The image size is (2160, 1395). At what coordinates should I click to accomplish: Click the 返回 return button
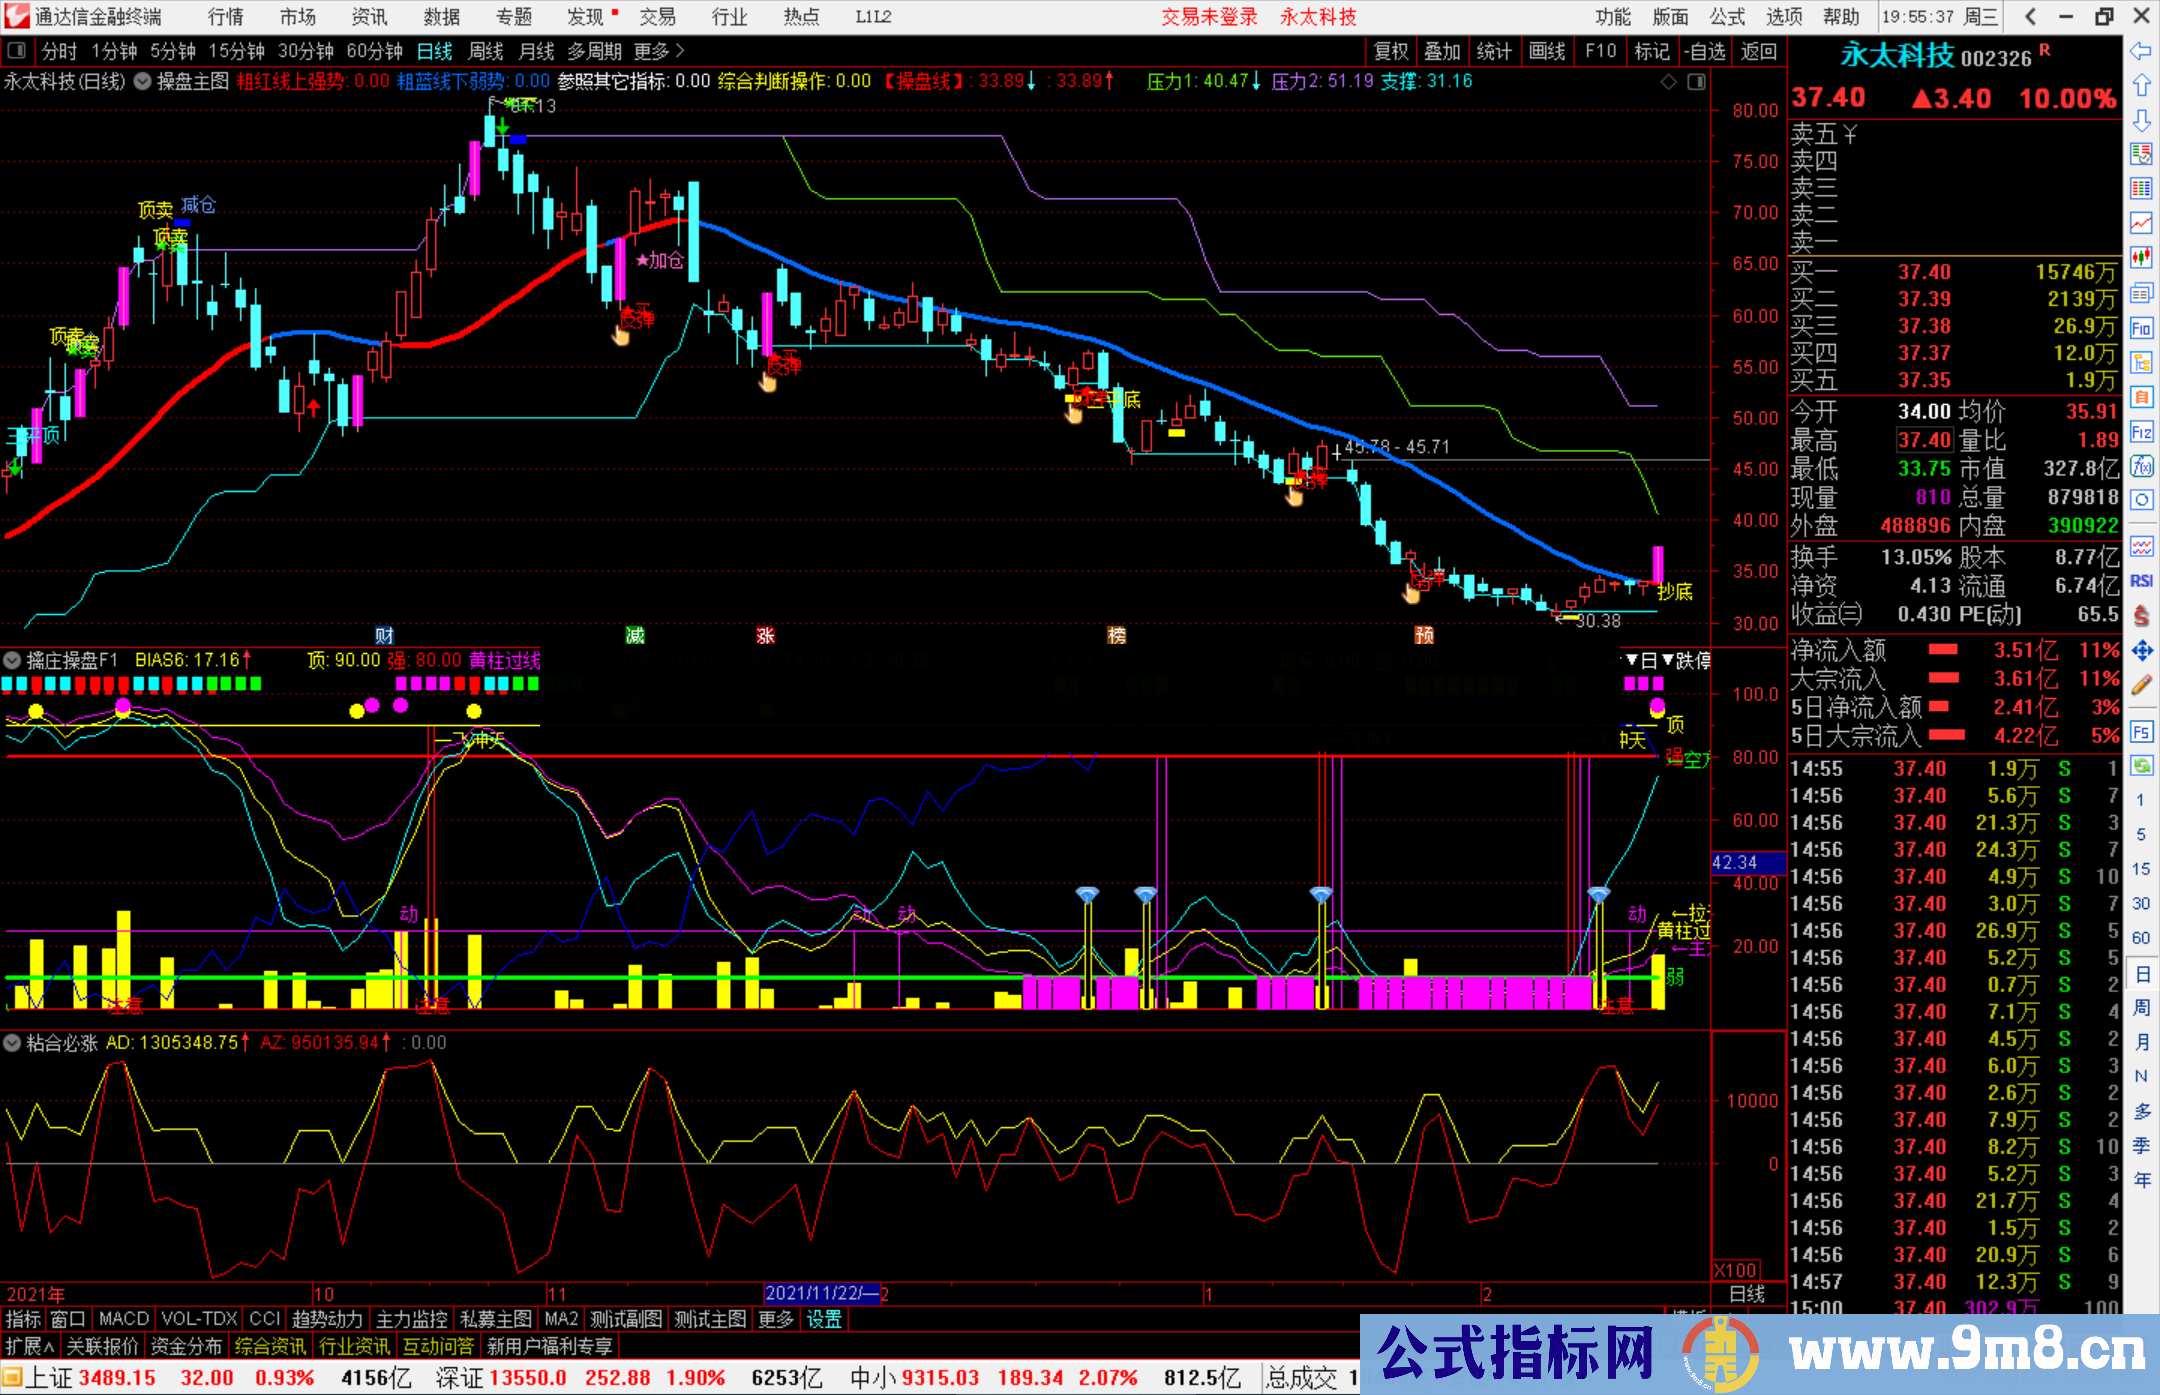click(x=1758, y=51)
